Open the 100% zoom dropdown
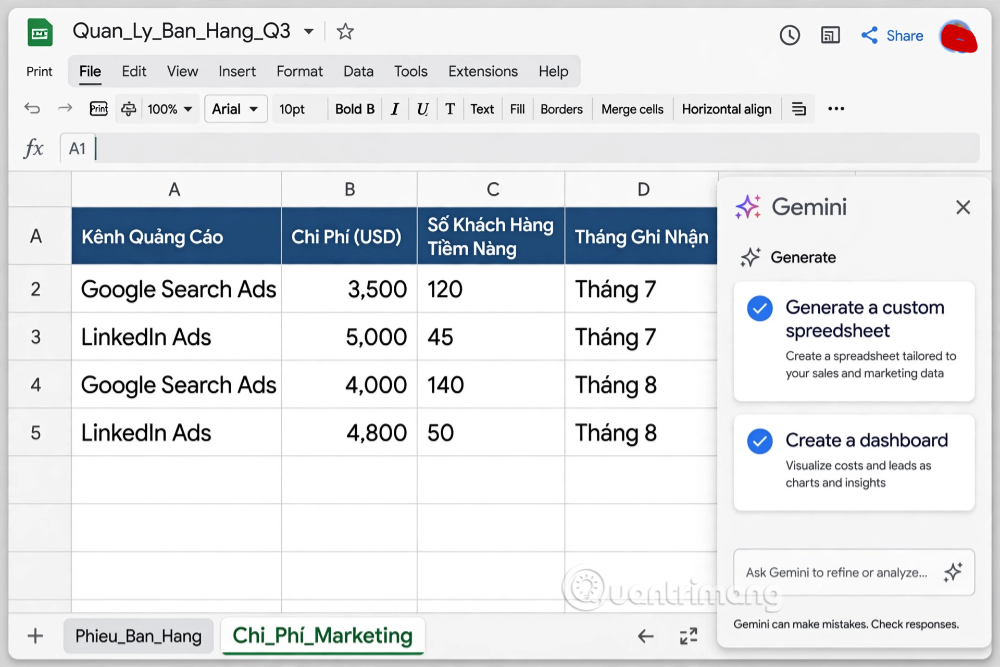Screen dimensions: 1000x667 tap(170, 109)
